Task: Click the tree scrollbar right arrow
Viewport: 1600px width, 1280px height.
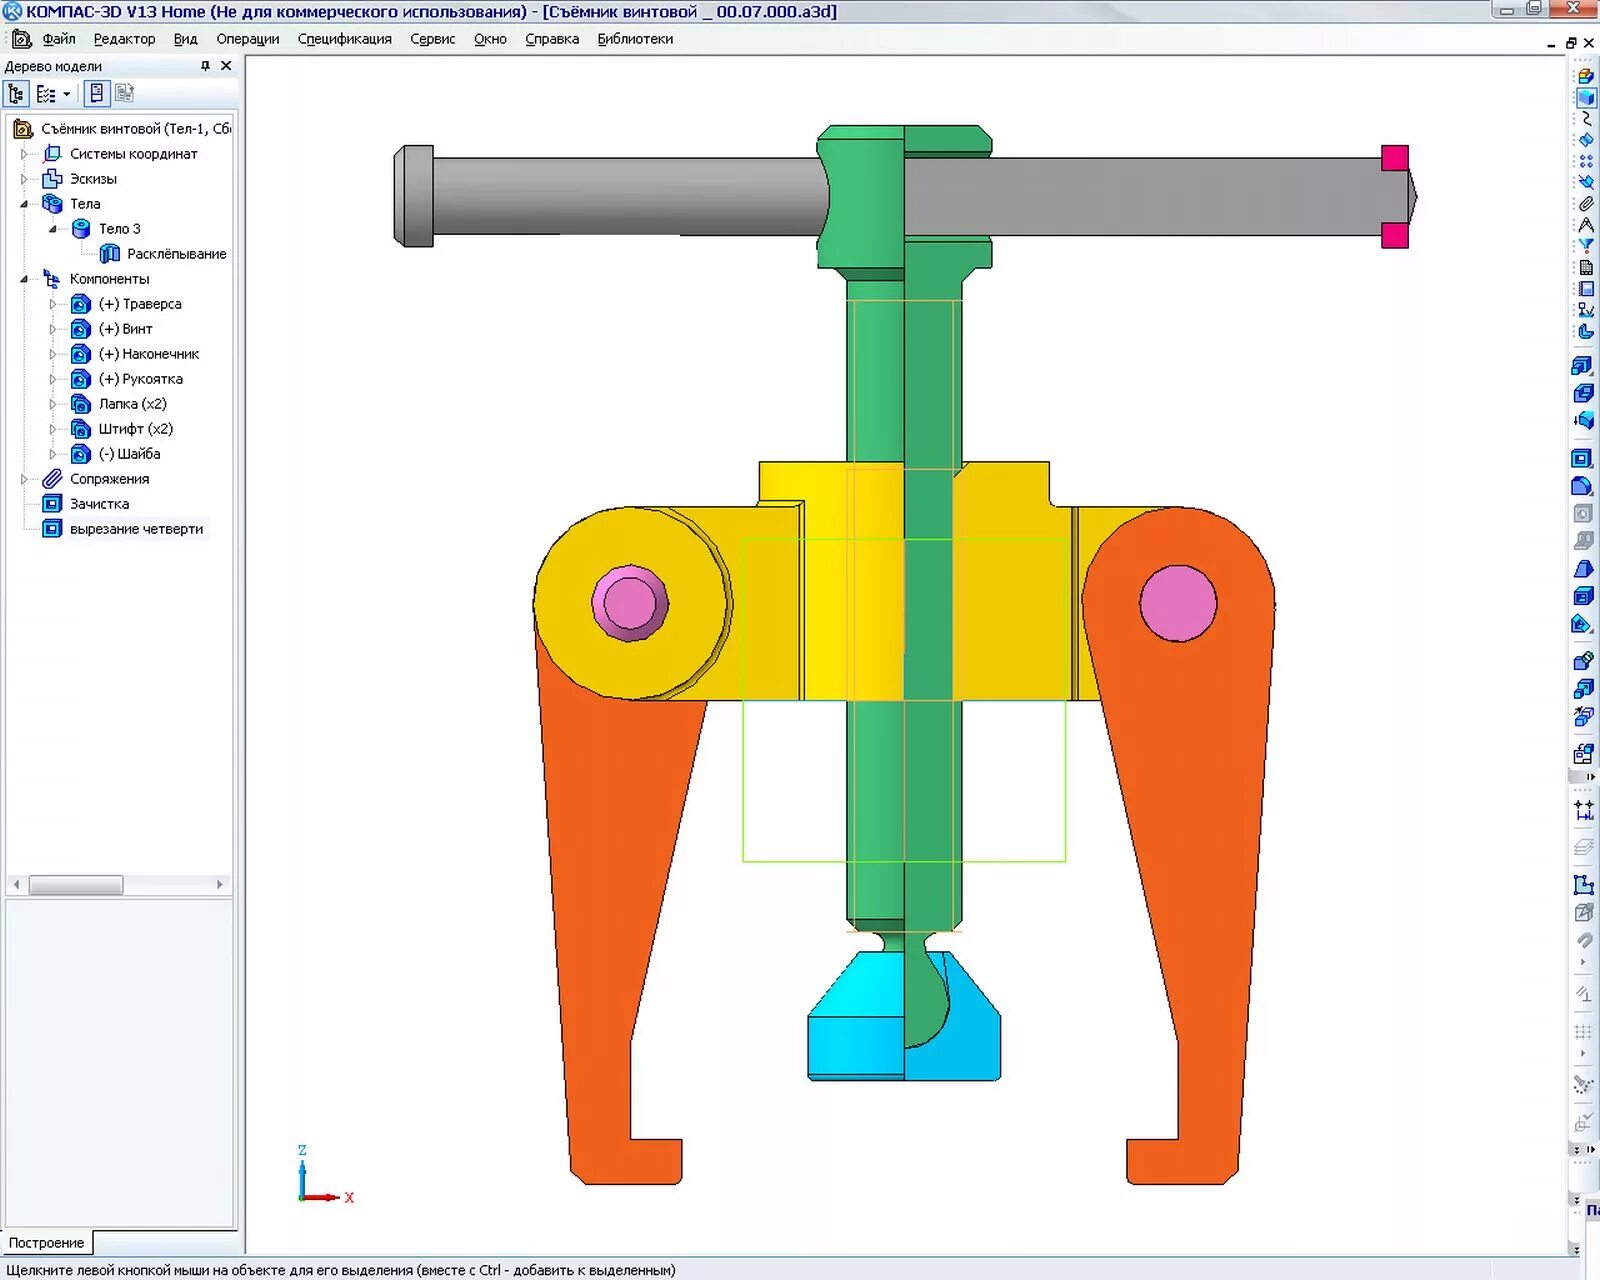Action: (220, 885)
